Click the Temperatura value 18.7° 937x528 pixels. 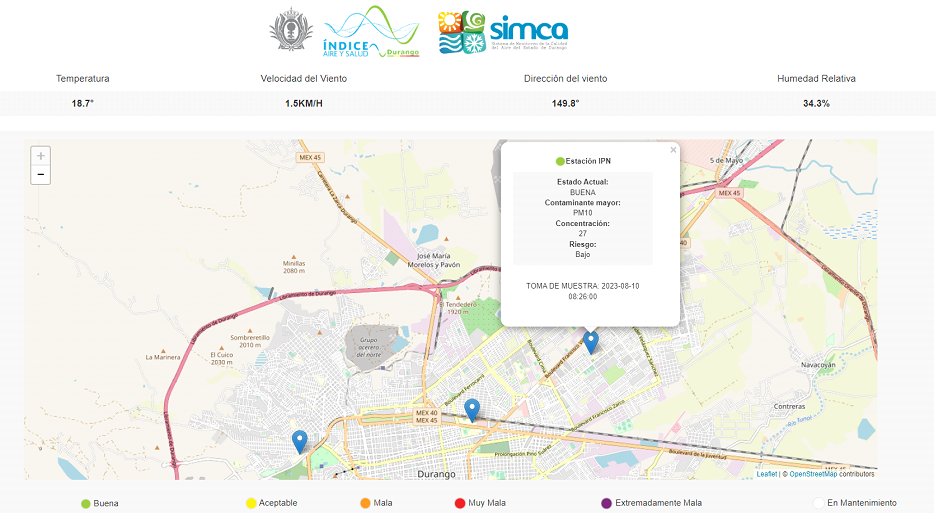82,103
